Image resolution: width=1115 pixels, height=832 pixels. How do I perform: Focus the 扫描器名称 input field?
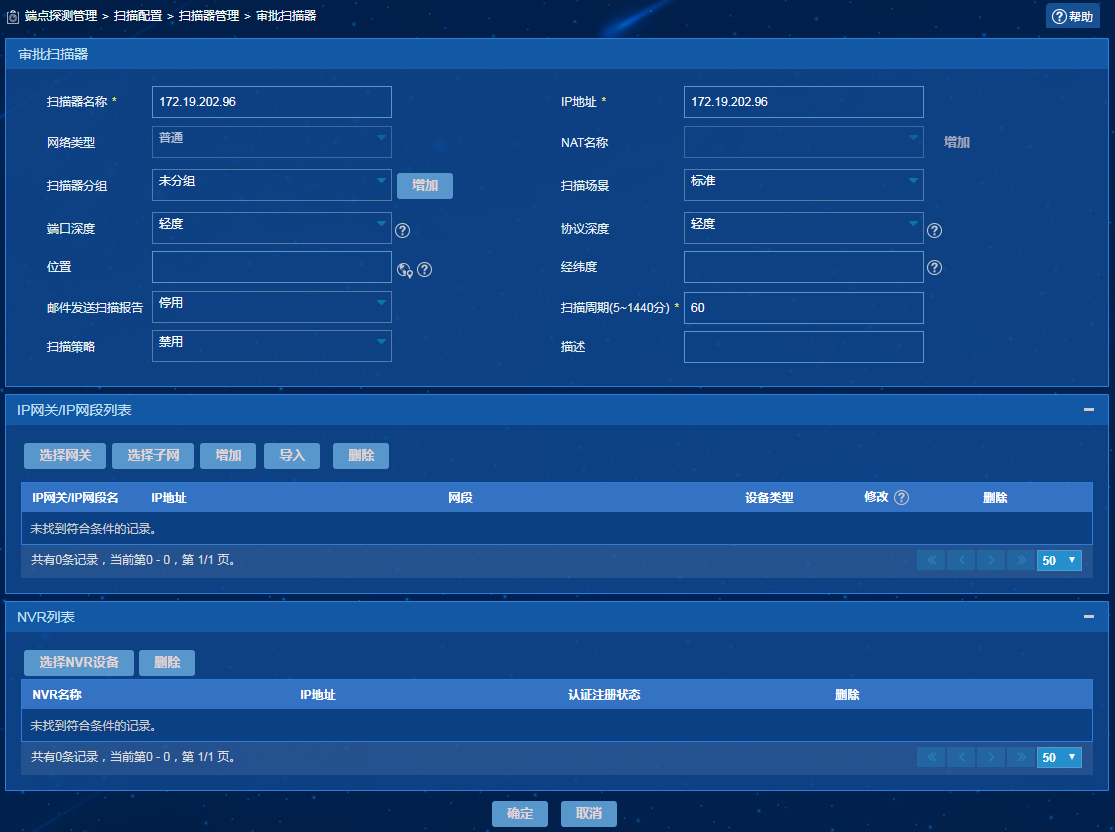[272, 102]
